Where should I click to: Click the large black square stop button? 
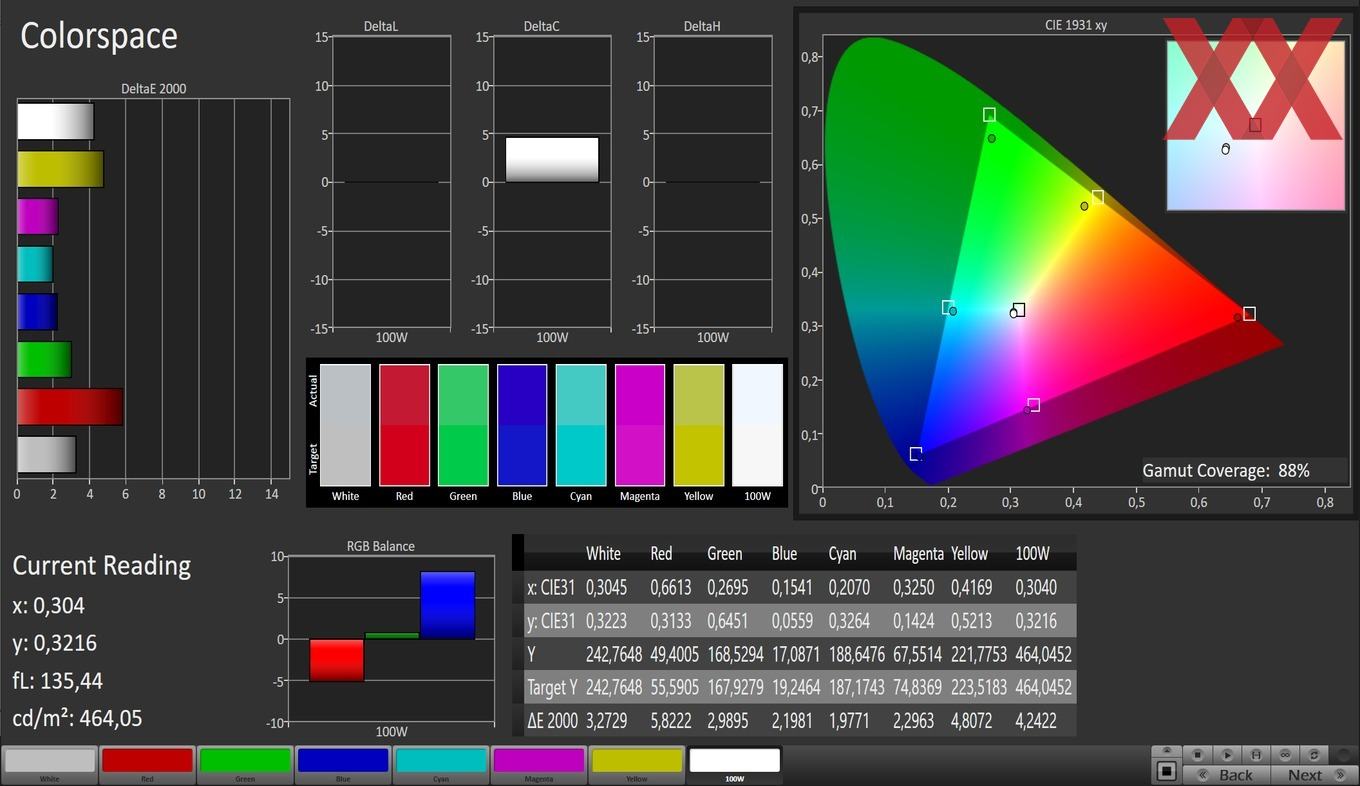1166,771
